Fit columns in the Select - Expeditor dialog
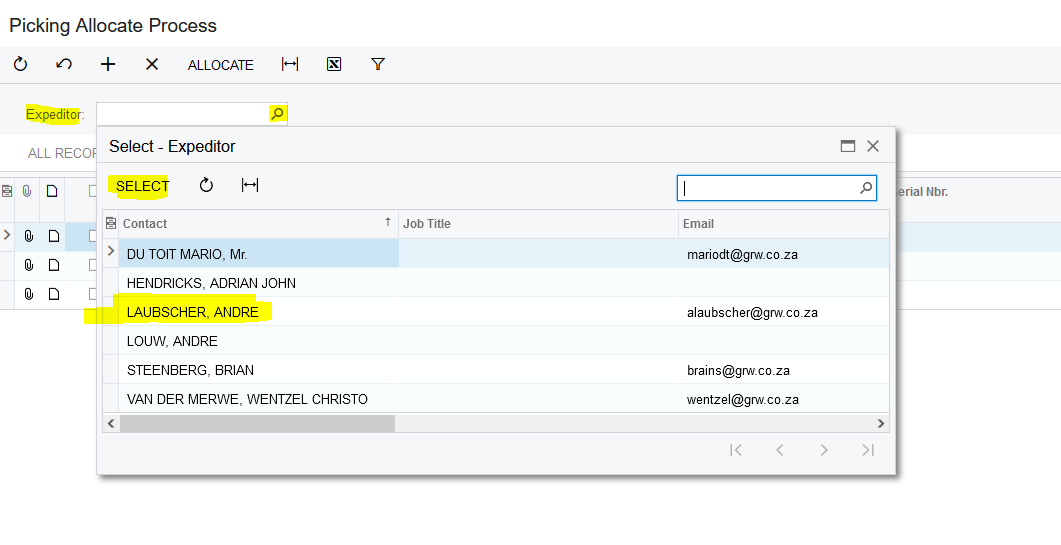 [x=250, y=185]
